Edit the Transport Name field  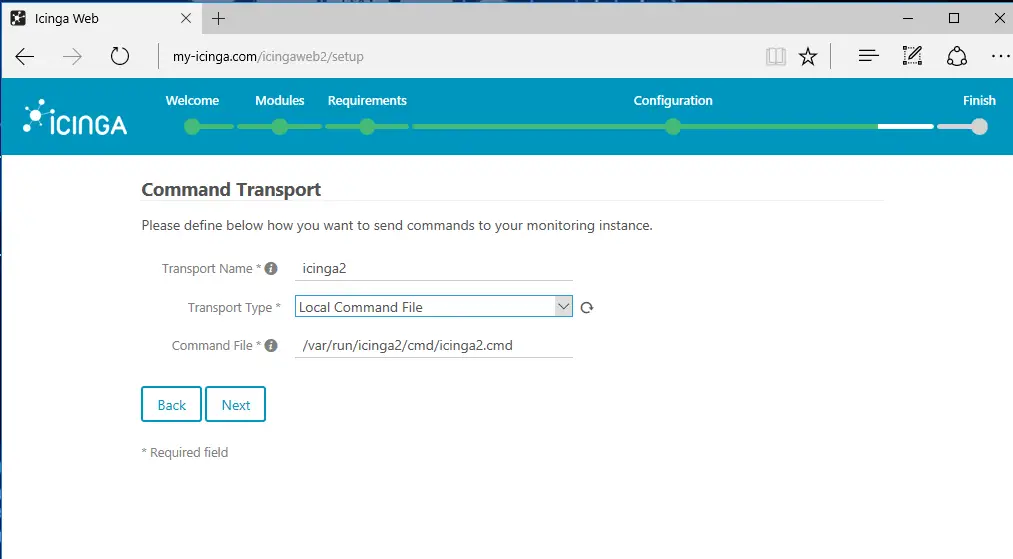433,269
